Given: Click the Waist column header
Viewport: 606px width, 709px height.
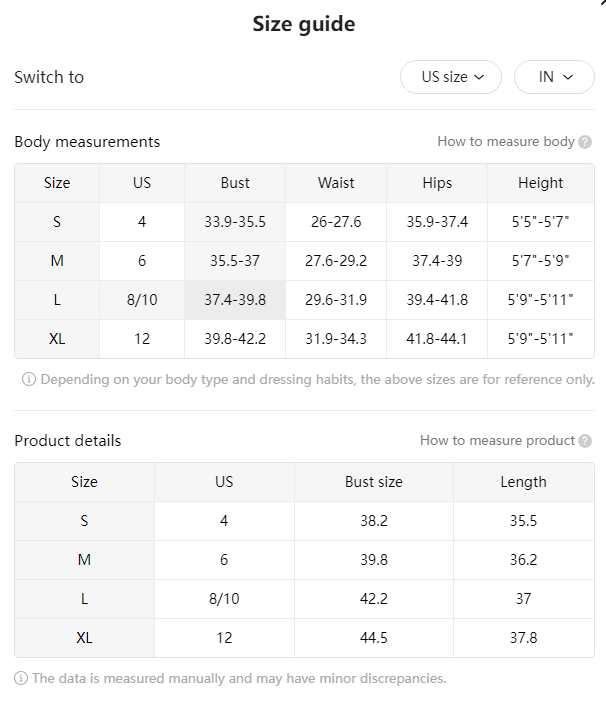Looking at the screenshot, I should point(336,183).
